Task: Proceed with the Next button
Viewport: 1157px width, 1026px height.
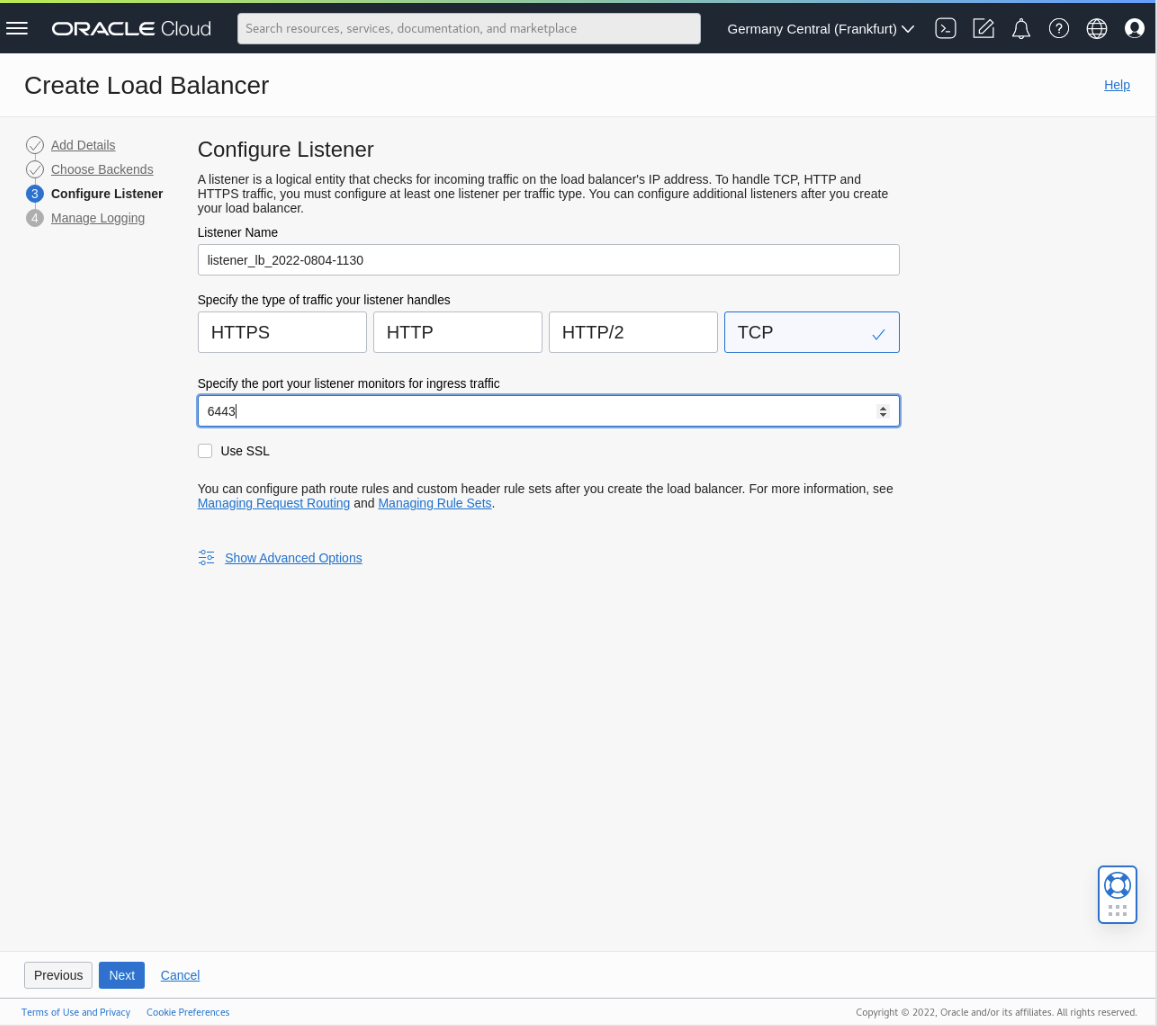Action: click(121, 975)
